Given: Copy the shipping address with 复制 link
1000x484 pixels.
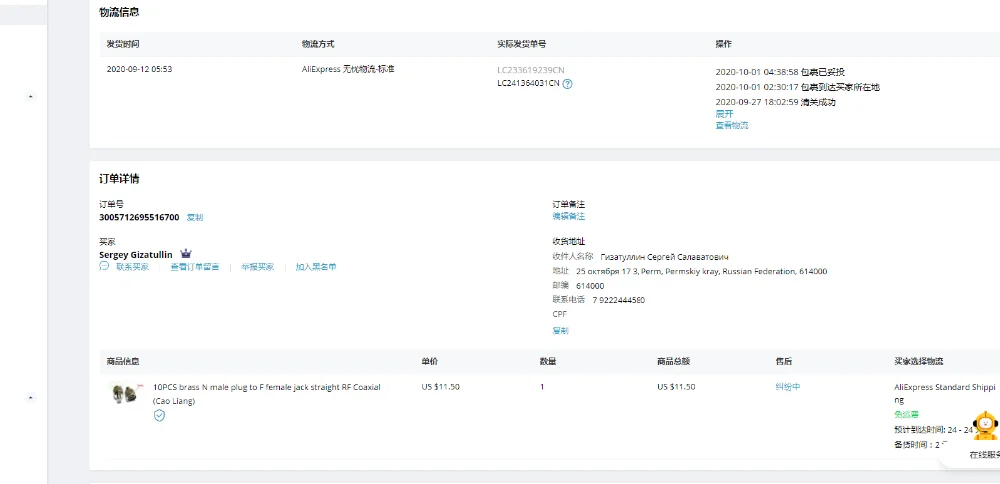Looking at the screenshot, I should [x=560, y=330].
